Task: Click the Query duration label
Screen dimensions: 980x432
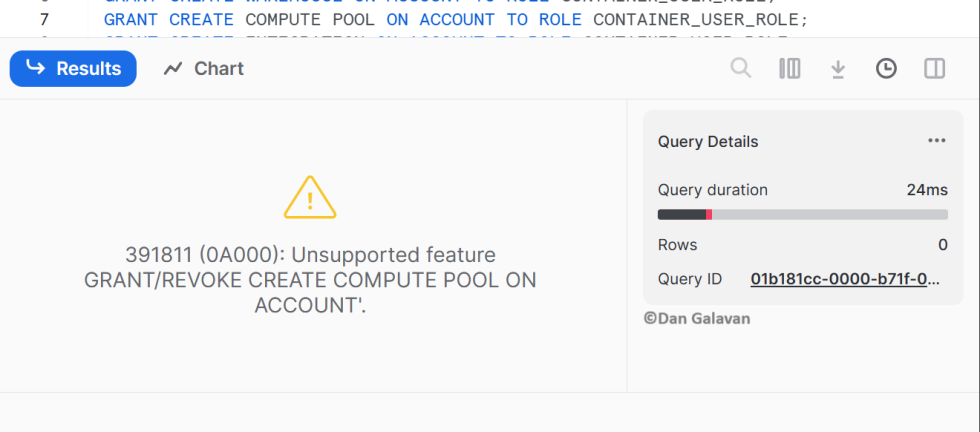Action: (712, 190)
